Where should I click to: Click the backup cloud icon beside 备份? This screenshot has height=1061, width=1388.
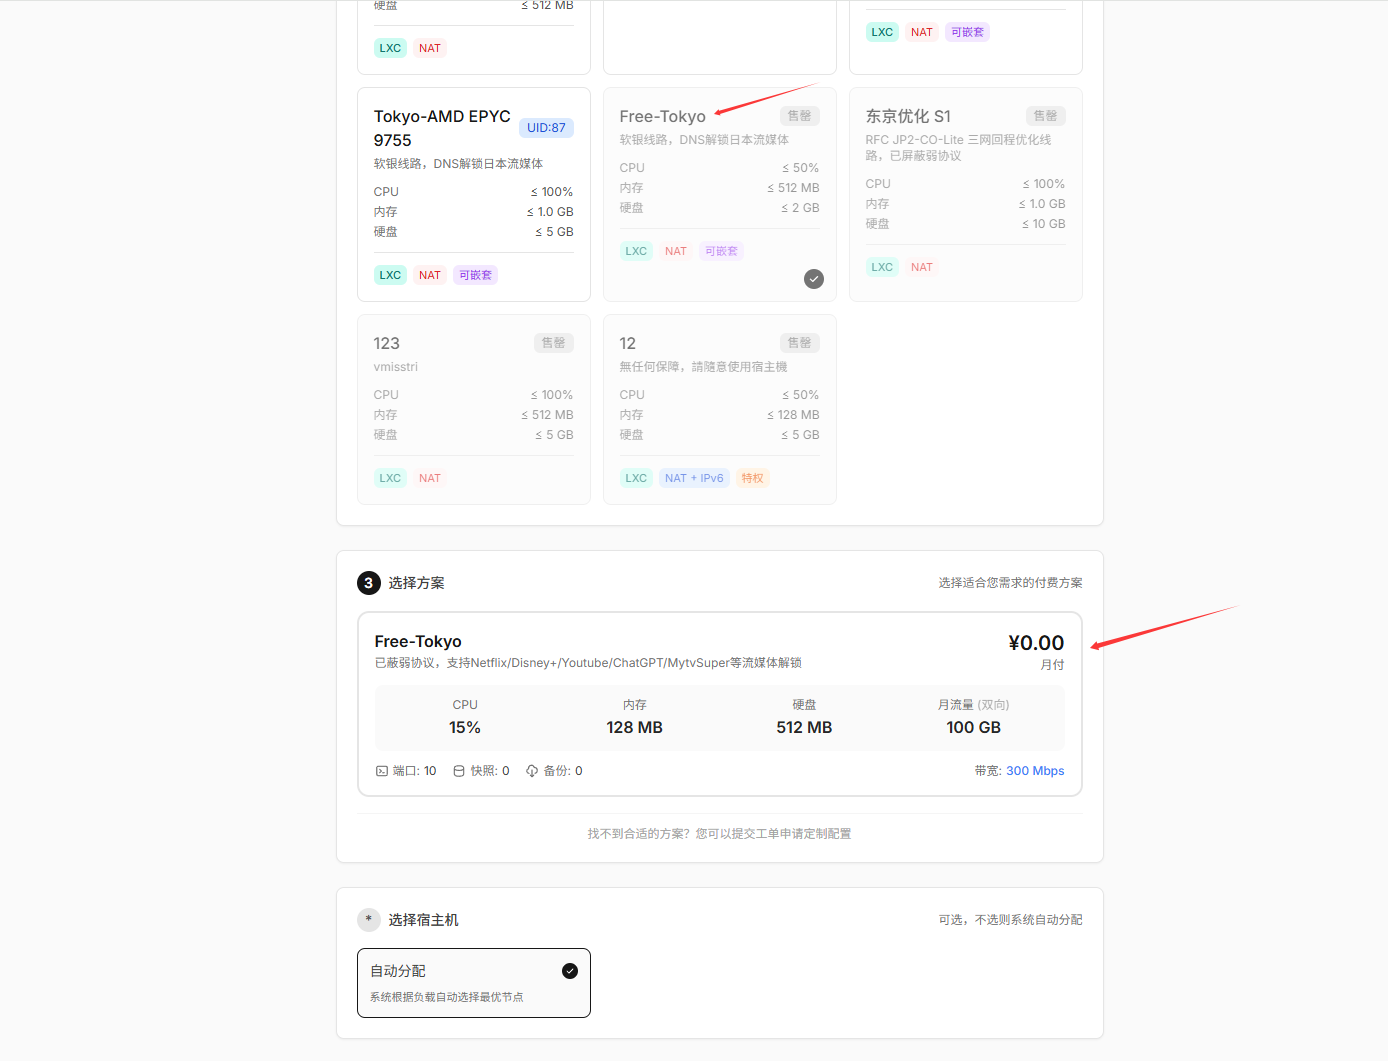tap(532, 771)
